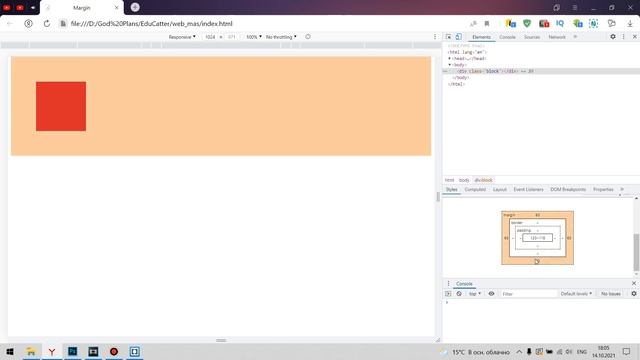The width and height of the screenshot is (640, 360).
Task: Open device toolbar more options menu
Action: click(x=435, y=37)
